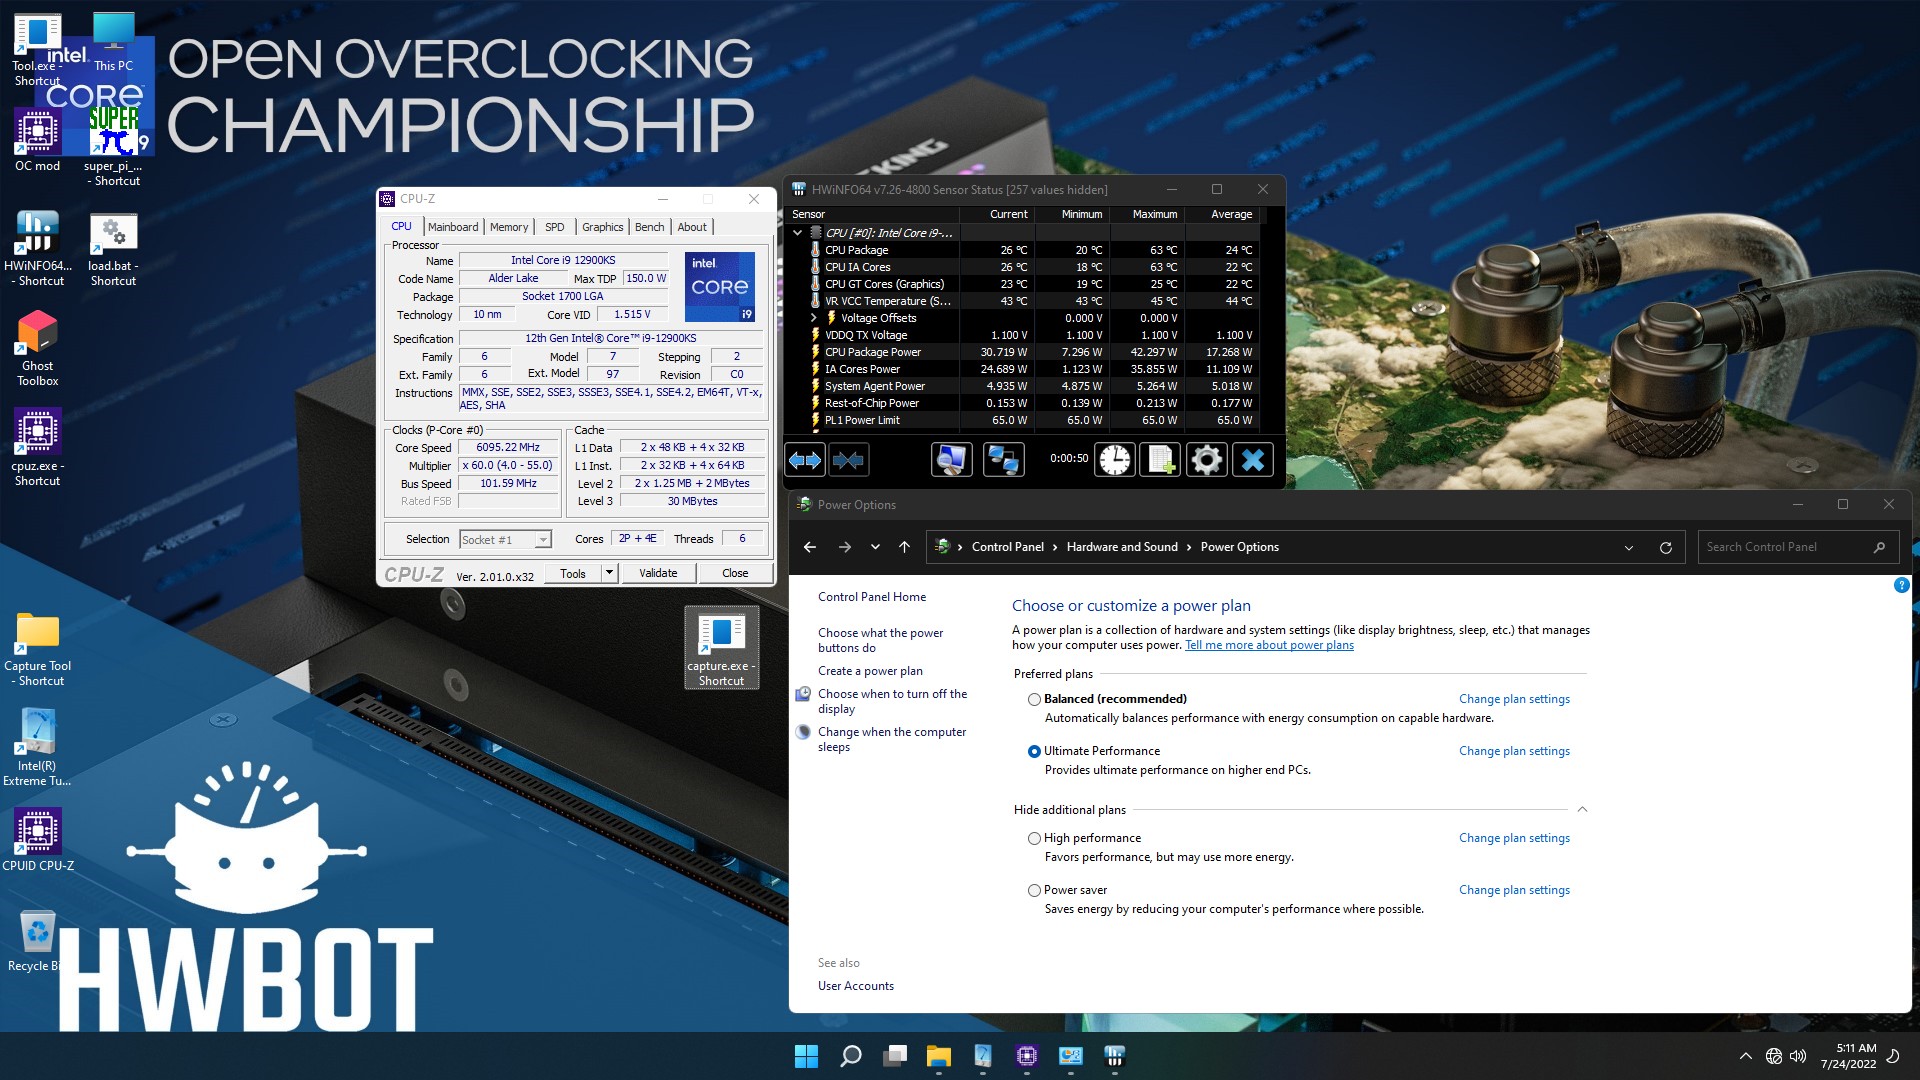Image resolution: width=1920 pixels, height=1080 pixels.
Task: Refresh Power Options window
Action: point(1665,547)
